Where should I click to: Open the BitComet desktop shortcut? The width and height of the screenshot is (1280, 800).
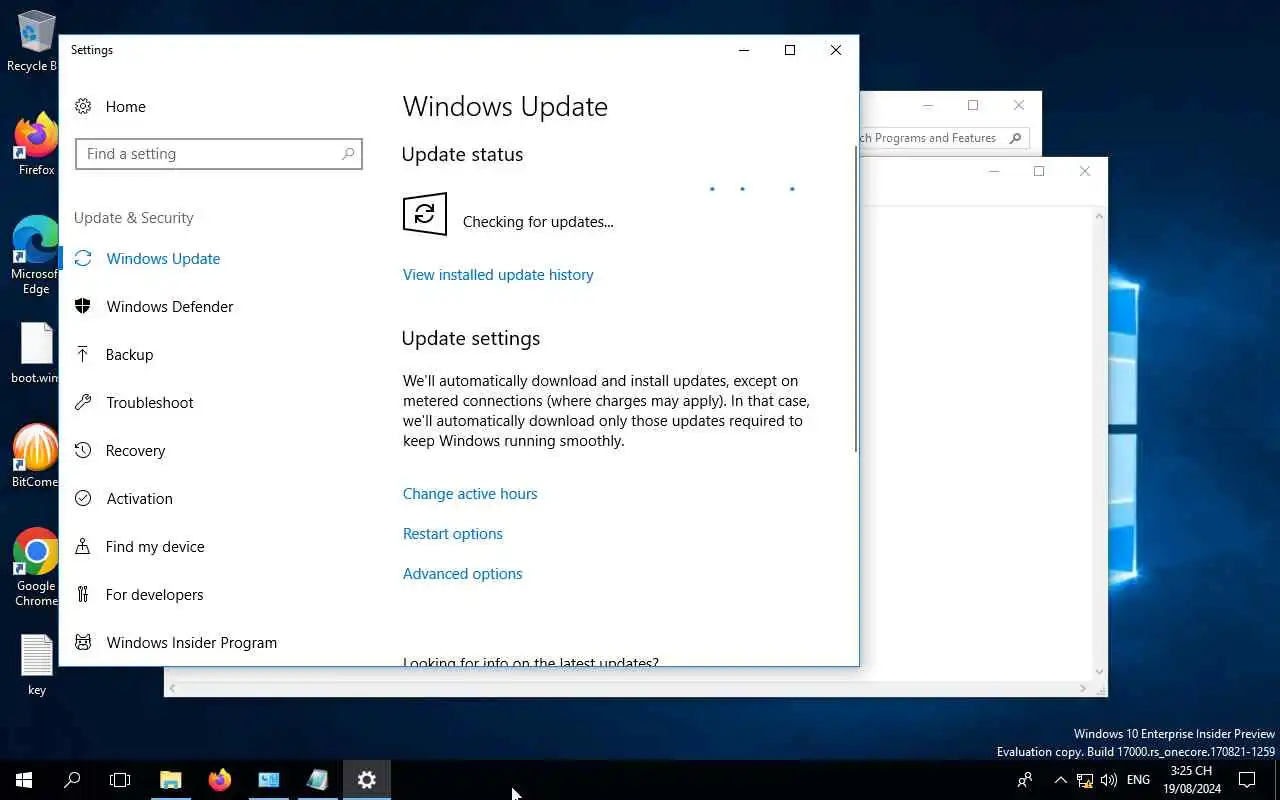point(36,457)
